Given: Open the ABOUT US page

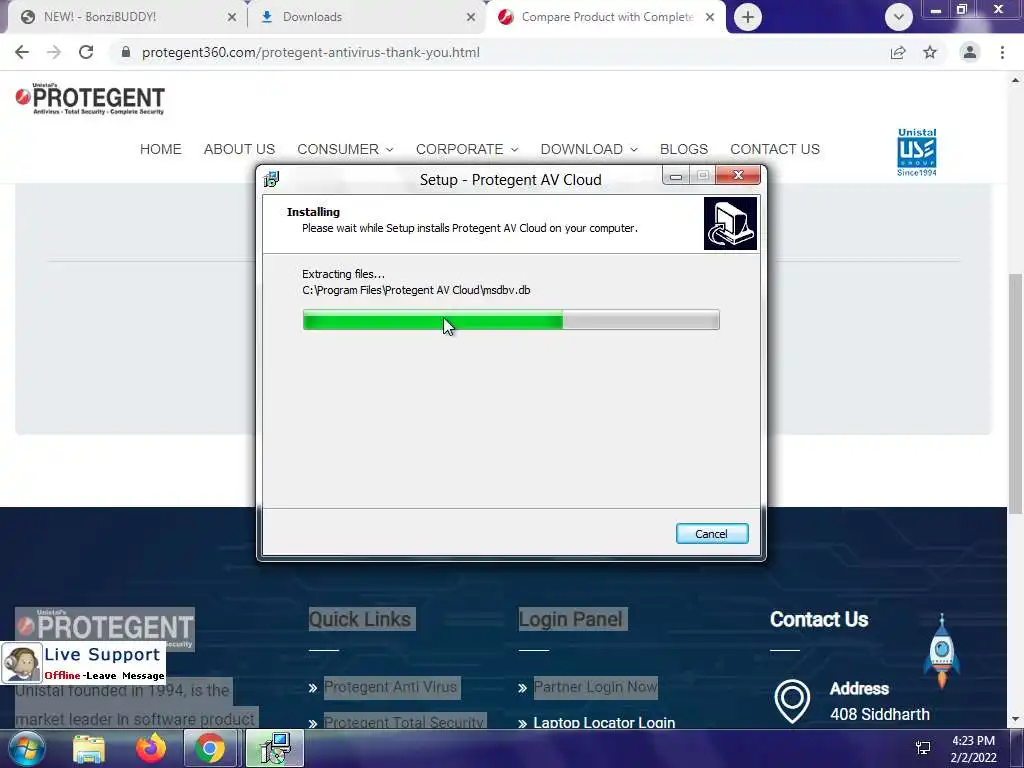Looking at the screenshot, I should pyautogui.click(x=239, y=149).
